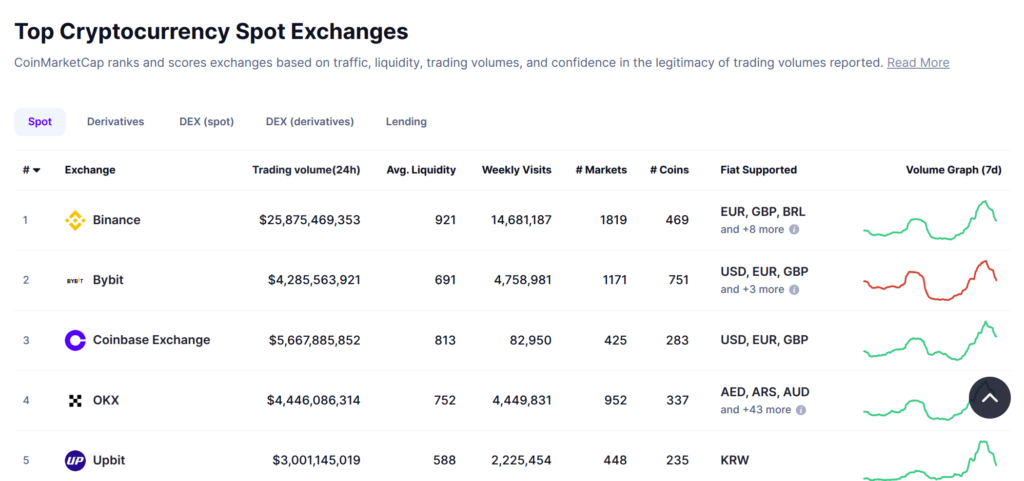
Task: Click Upbit's 7d volume graph
Action: coord(930,461)
